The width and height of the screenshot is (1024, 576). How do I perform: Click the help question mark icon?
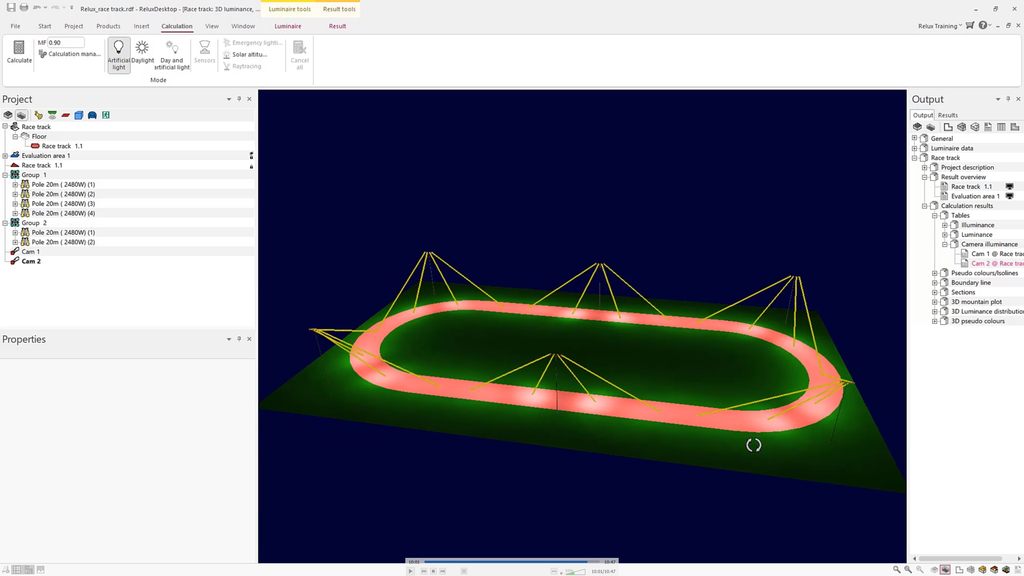coord(983,25)
